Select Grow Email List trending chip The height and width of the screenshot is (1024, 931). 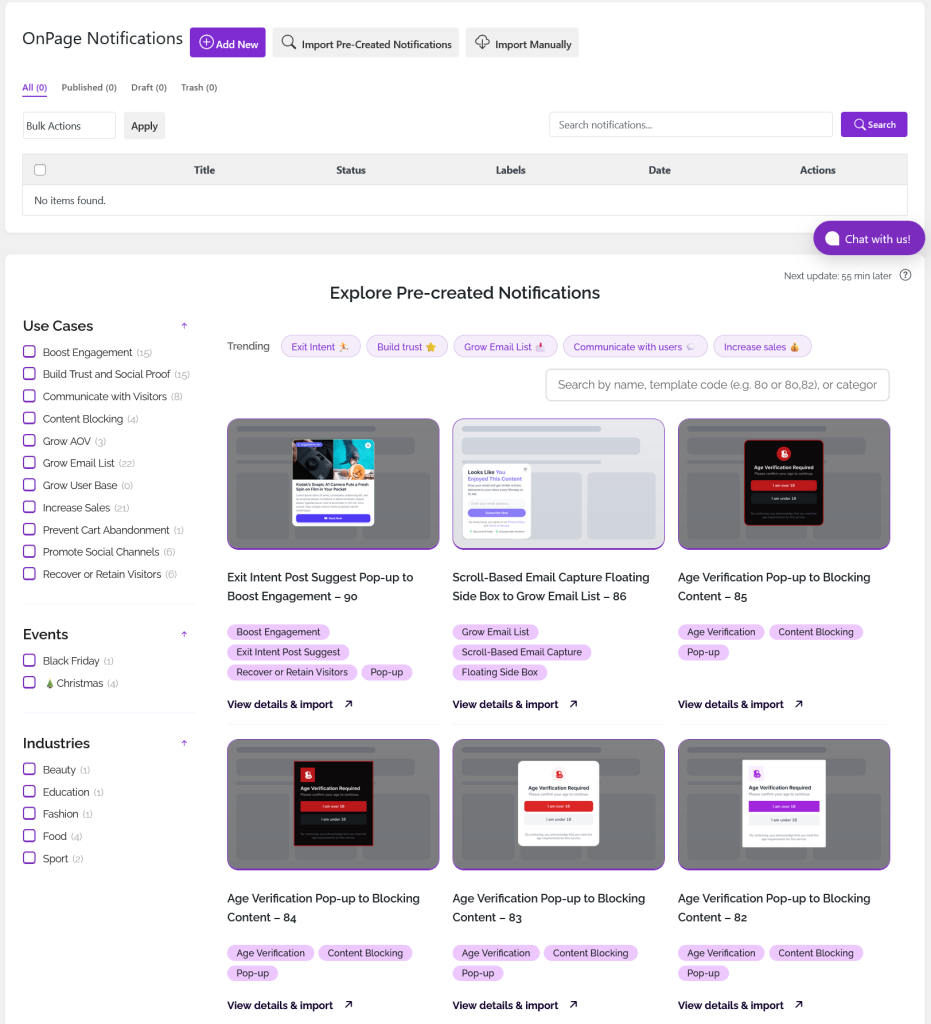coord(505,347)
